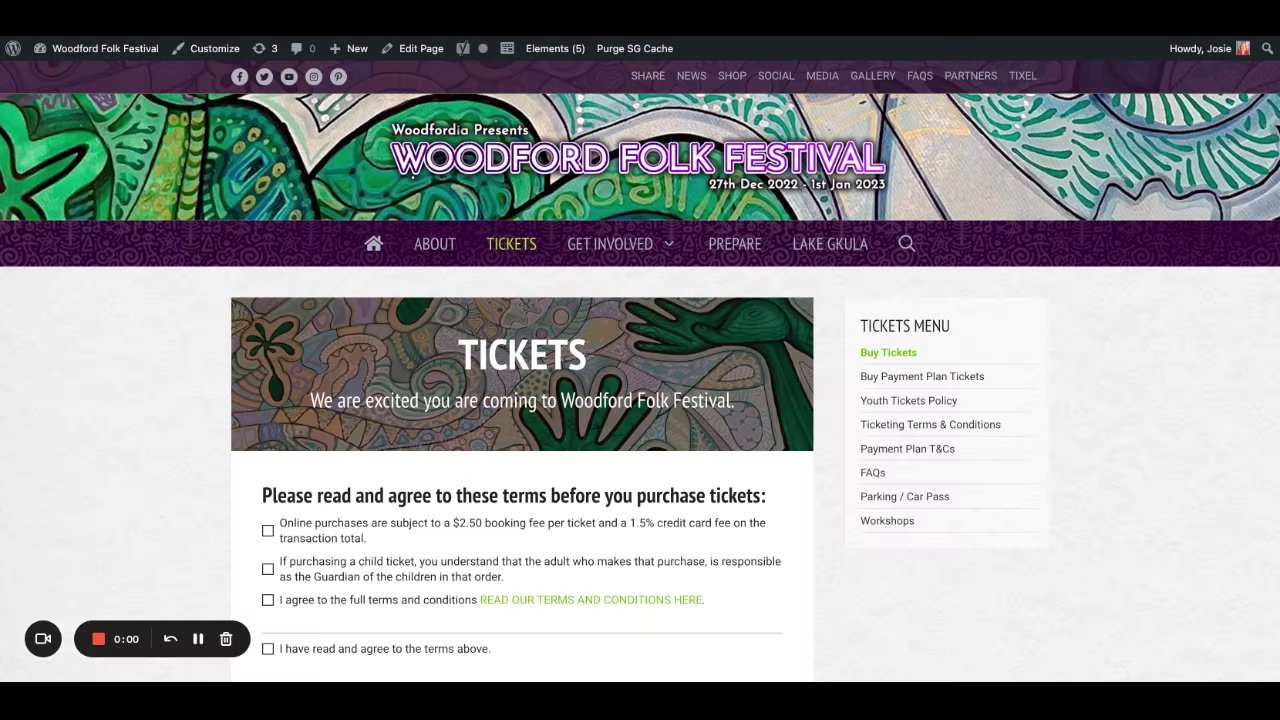
Task: Open the Twitter social icon
Action: [x=264, y=76]
